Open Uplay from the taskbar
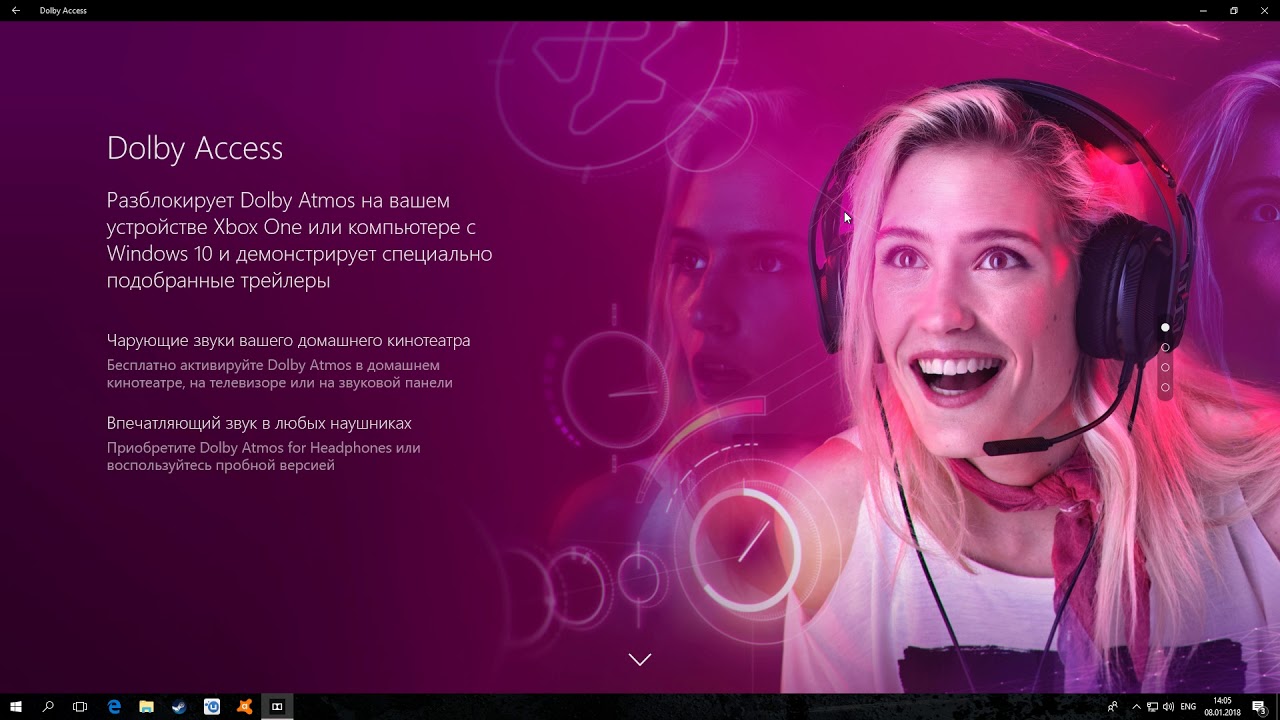The image size is (1280, 720). point(212,707)
